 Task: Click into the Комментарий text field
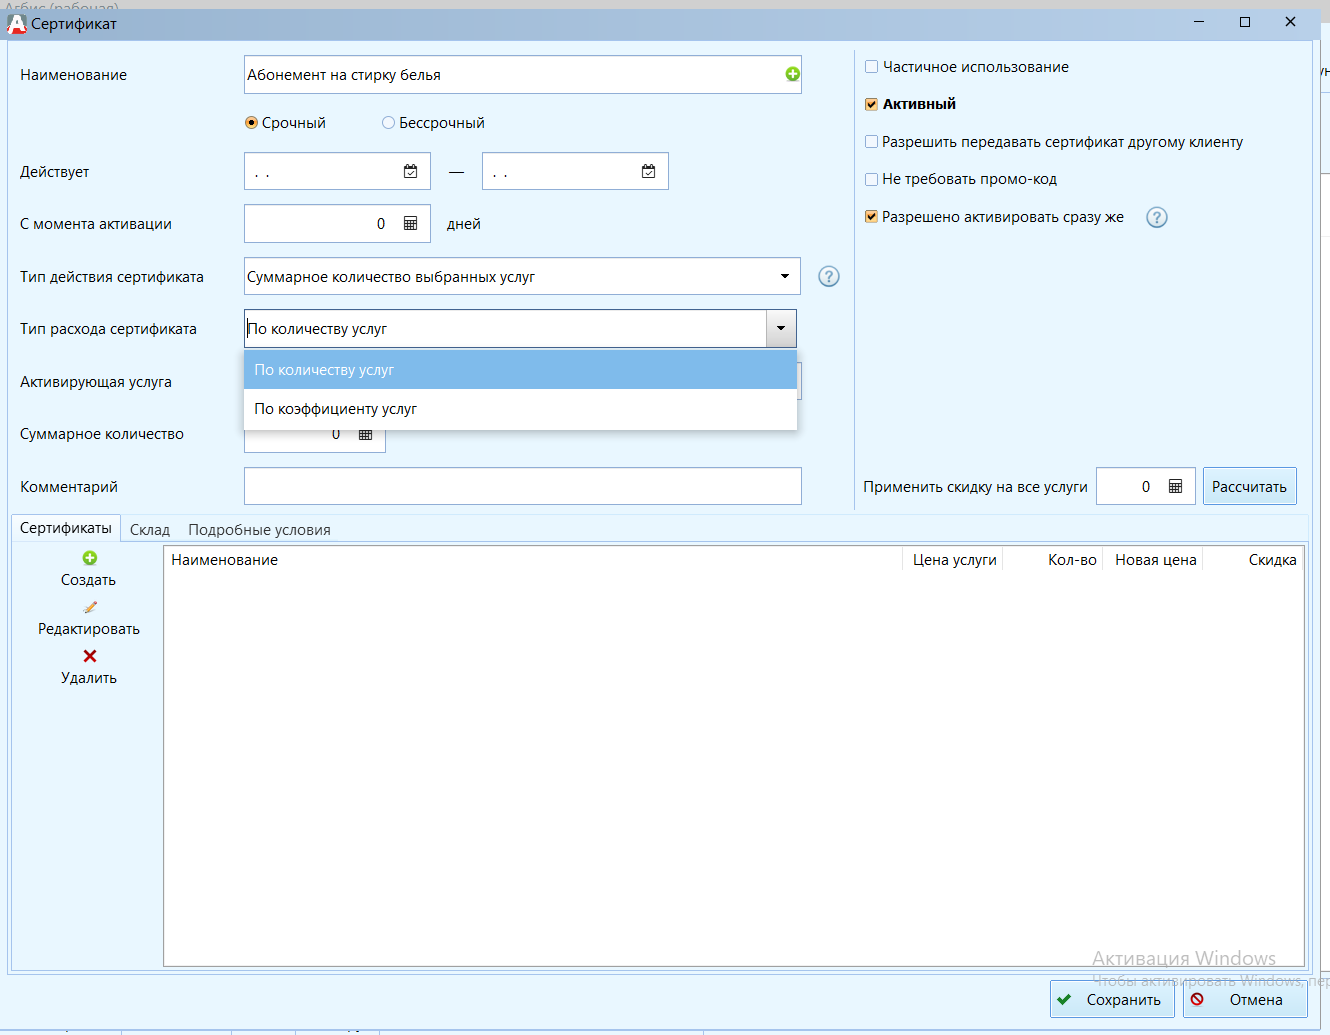coord(523,486)
